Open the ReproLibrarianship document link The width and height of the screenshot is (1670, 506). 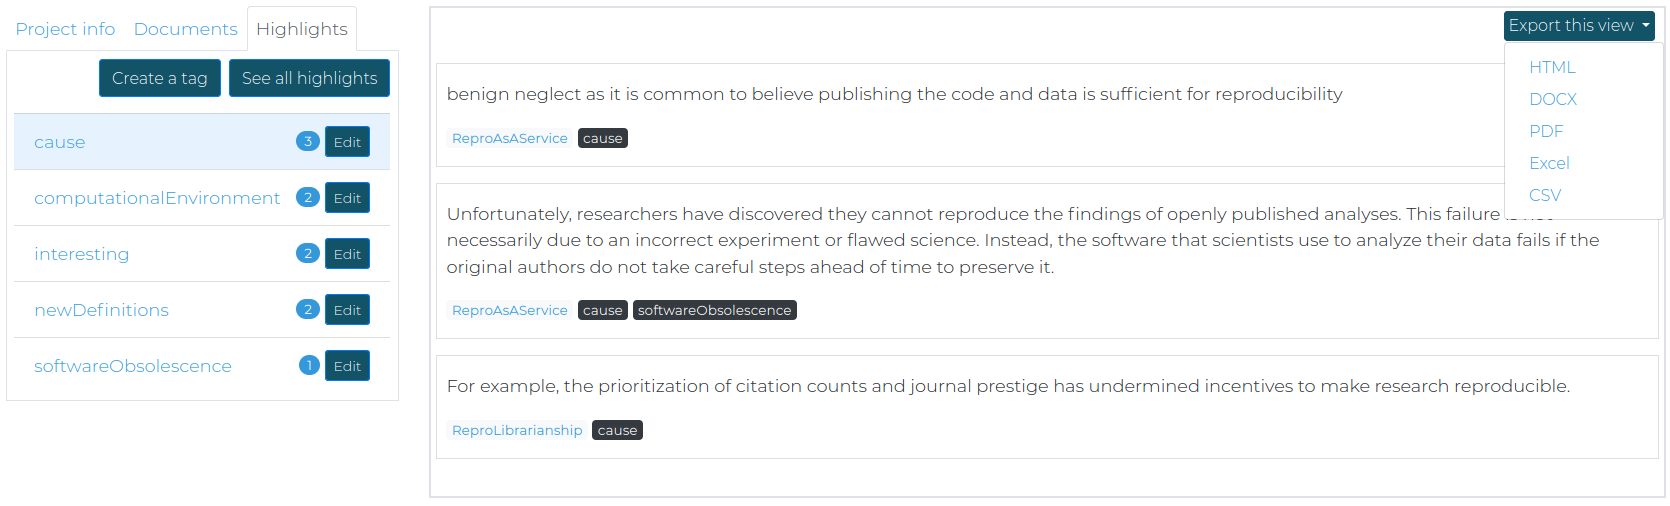[x=517, y=430]
